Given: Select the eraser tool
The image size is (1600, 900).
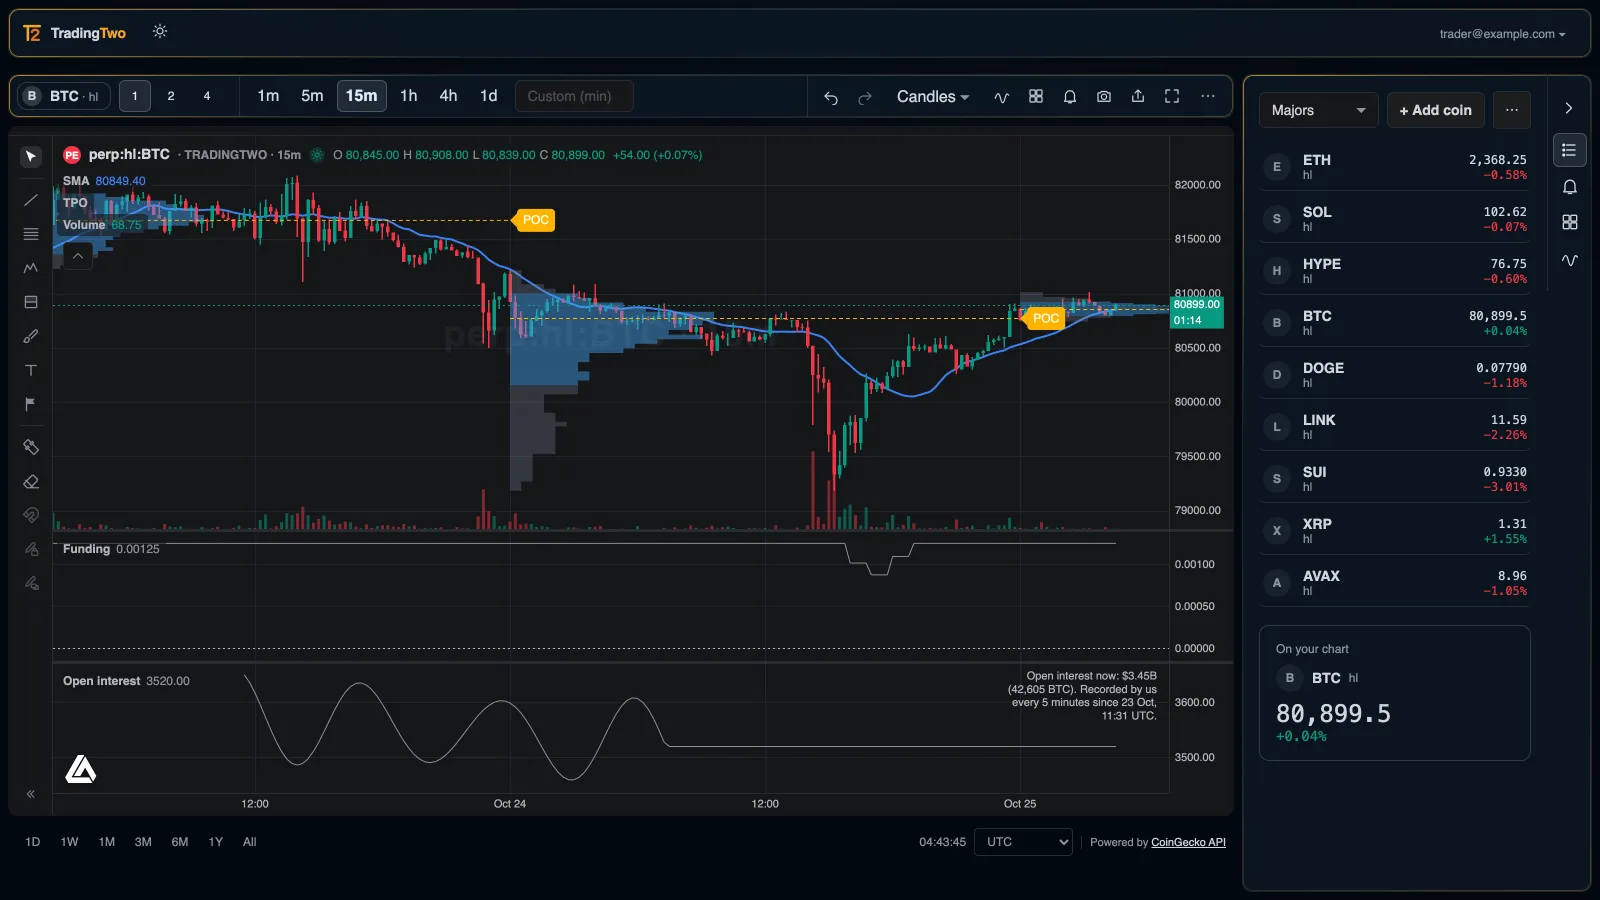Looking at the screenshot, I should [31, 482].
